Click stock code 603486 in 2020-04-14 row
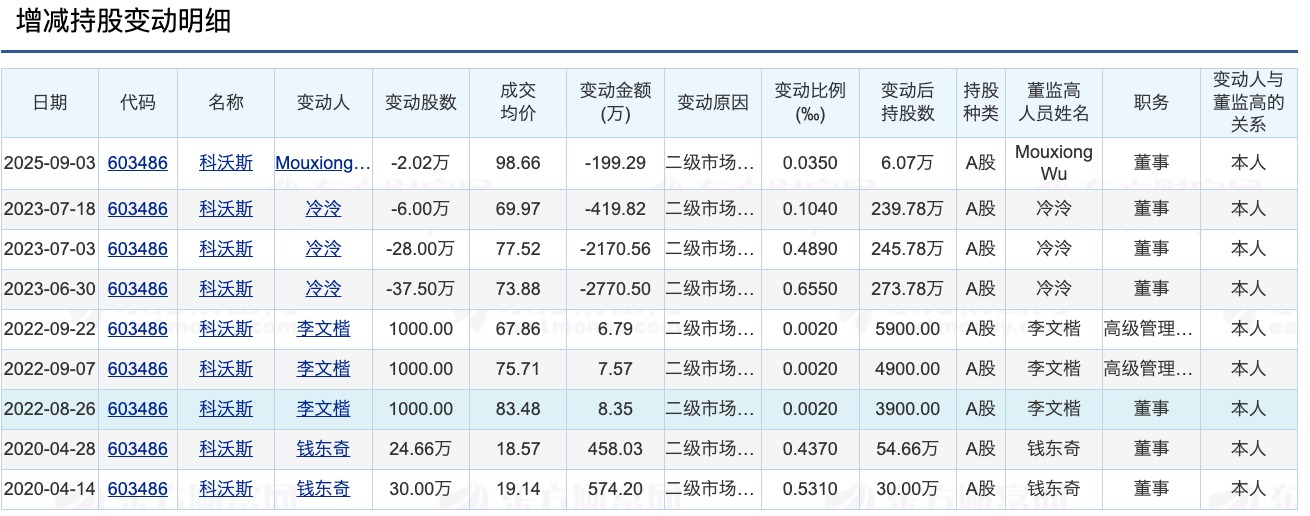This screenshot has height=516, width=1310. click(x=137, y=489)
